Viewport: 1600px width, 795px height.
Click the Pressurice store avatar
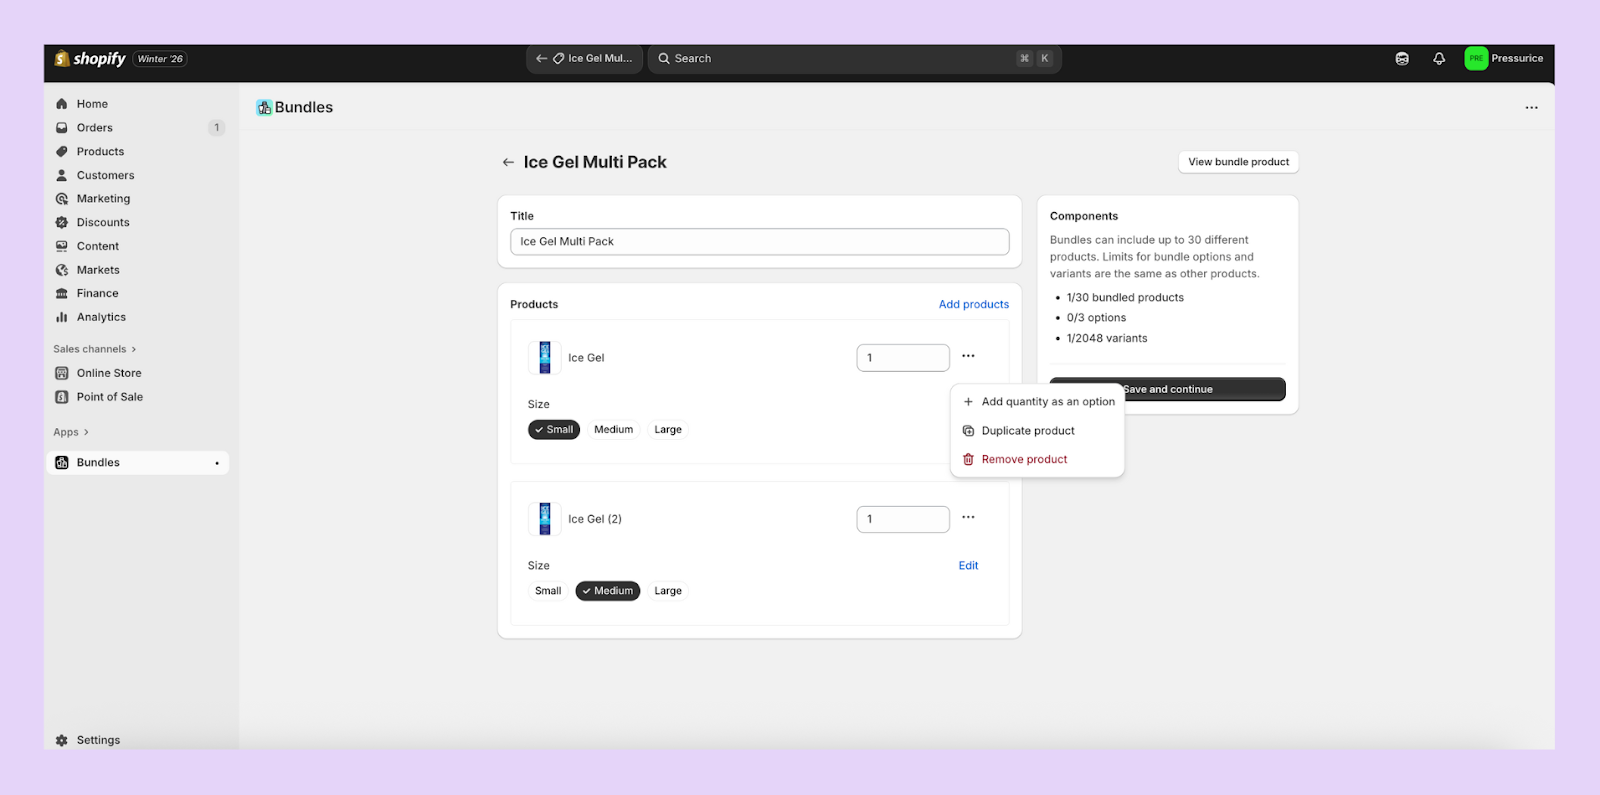pos(1476,59)
